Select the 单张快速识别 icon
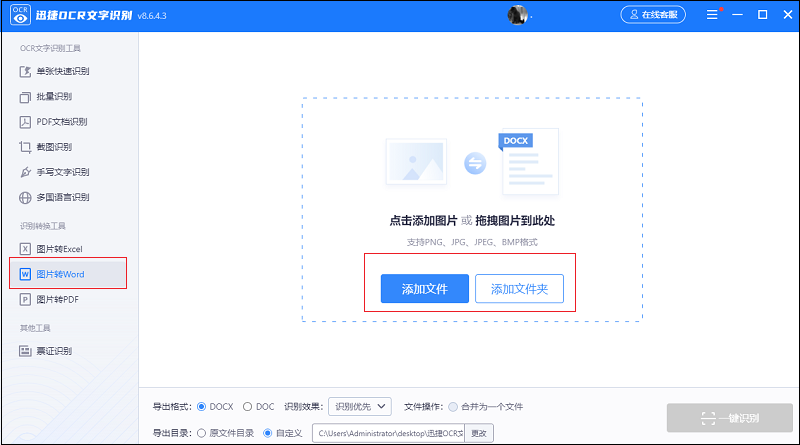This screenshot has height=445, width=800. 25,71
